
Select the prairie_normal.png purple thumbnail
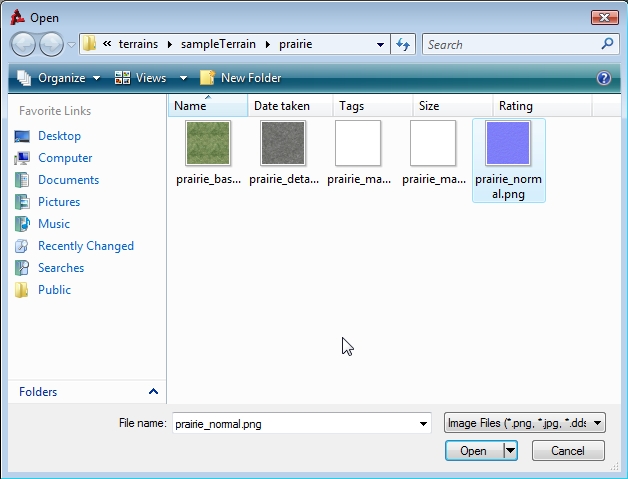tap(508, 144)
